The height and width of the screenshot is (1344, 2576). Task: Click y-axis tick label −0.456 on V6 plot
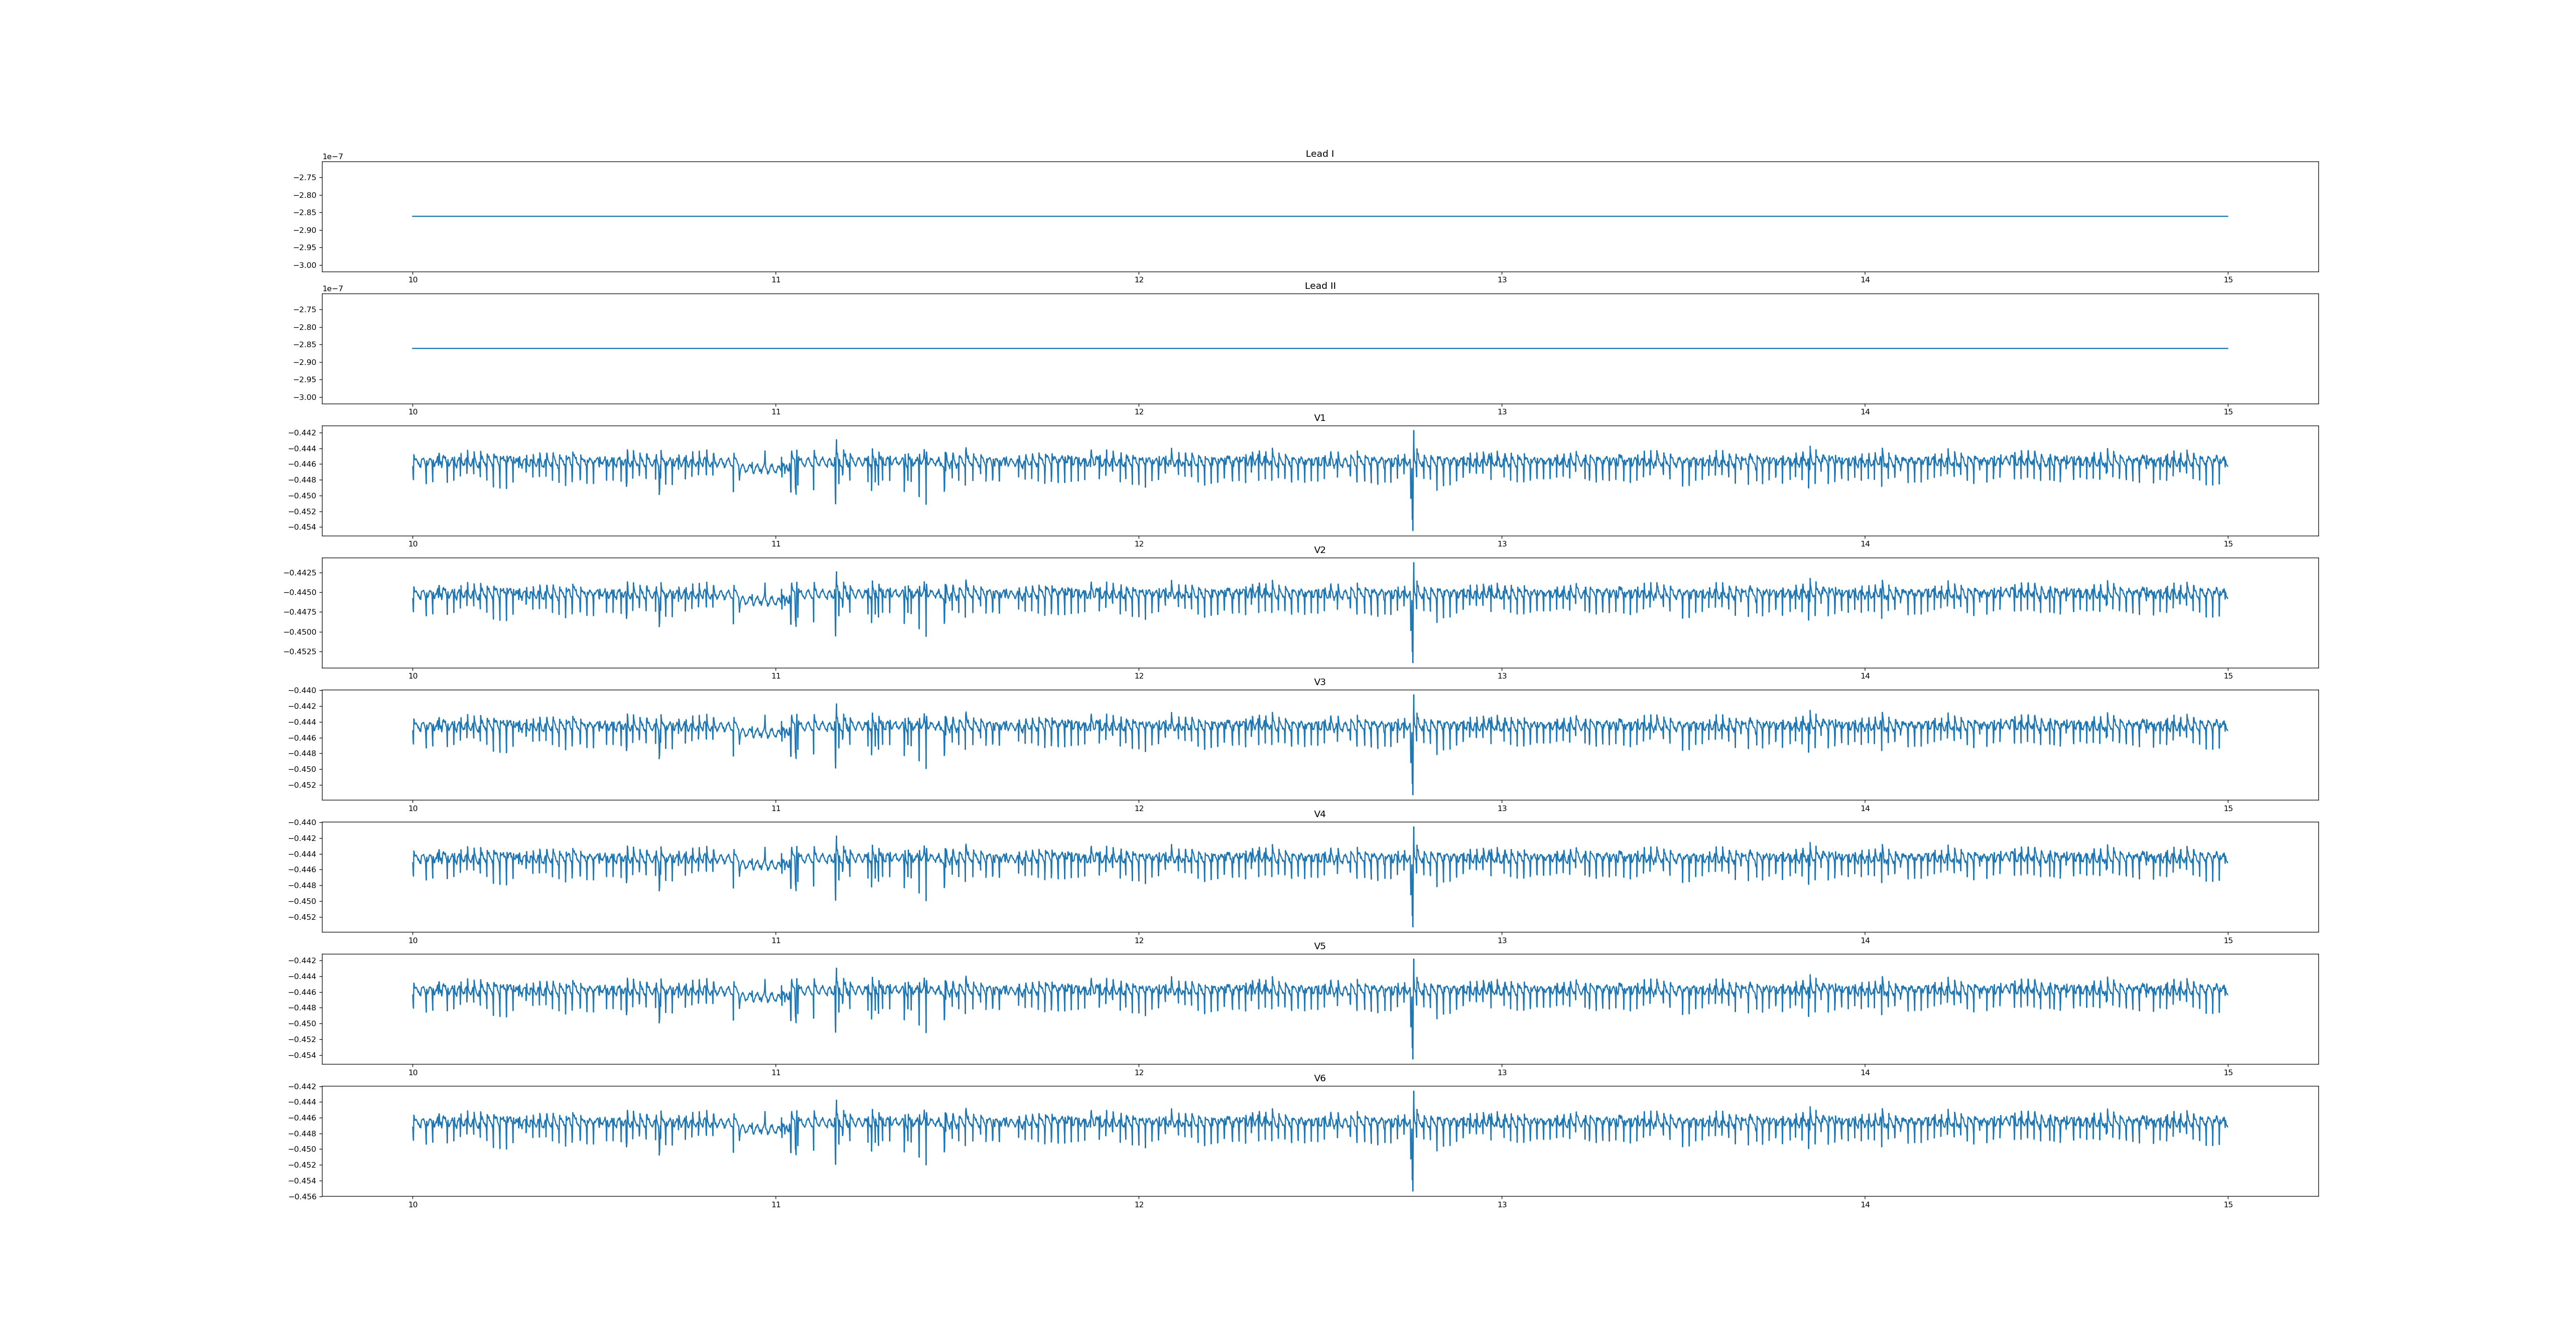tap(302, 1196)
